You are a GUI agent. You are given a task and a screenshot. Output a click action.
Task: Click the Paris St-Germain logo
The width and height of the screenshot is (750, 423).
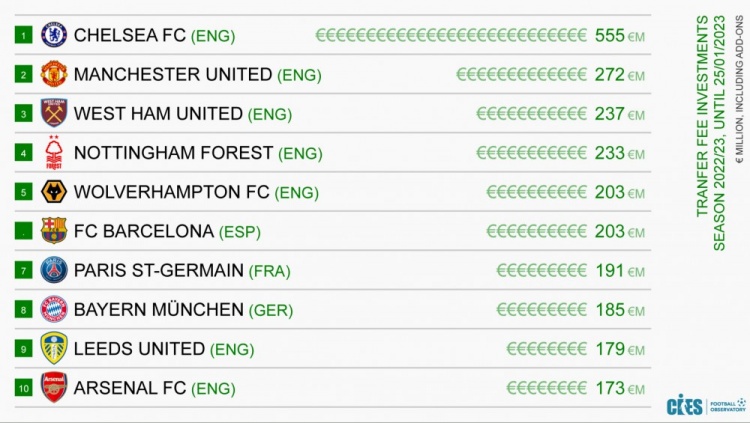54,270
